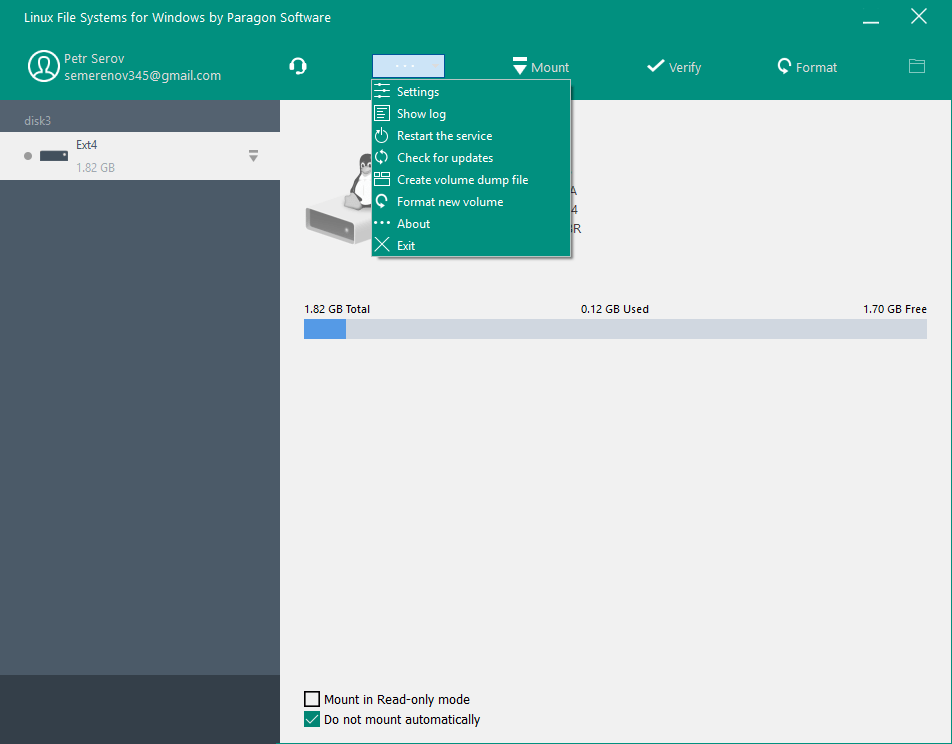Collapse the three-dot menu button
This screenshot has width=952, height=744.
pyautogui.click(x=408, y=65)
